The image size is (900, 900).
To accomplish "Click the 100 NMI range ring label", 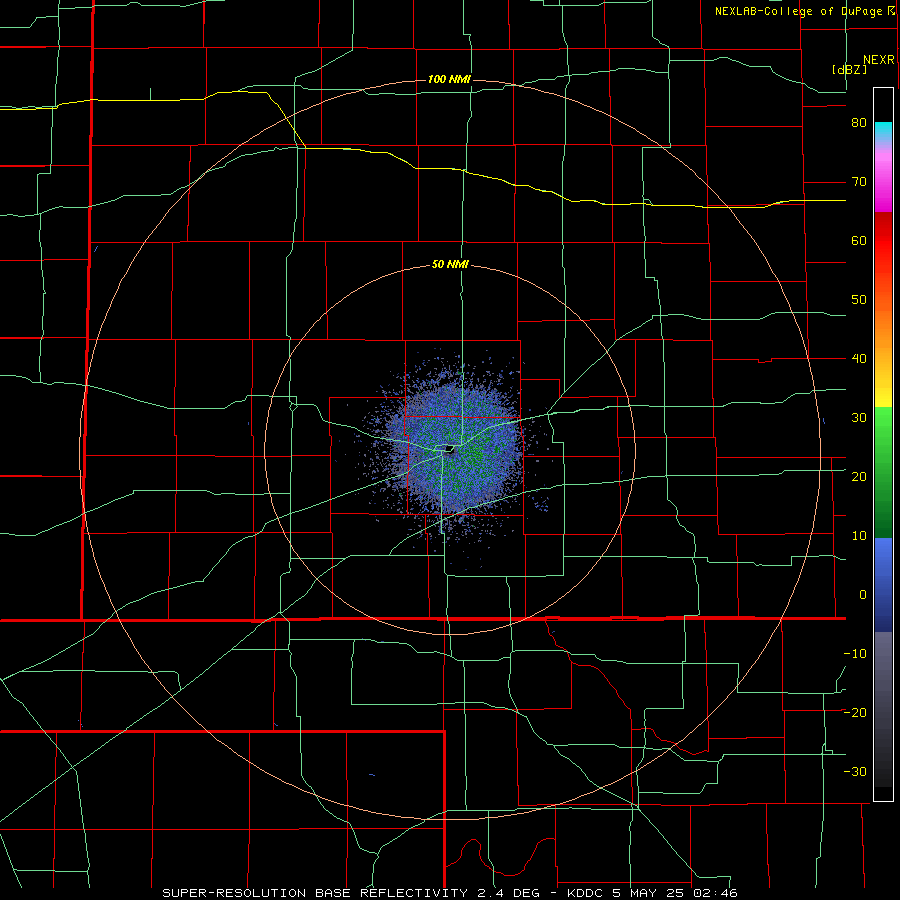I will pos(449,79).
